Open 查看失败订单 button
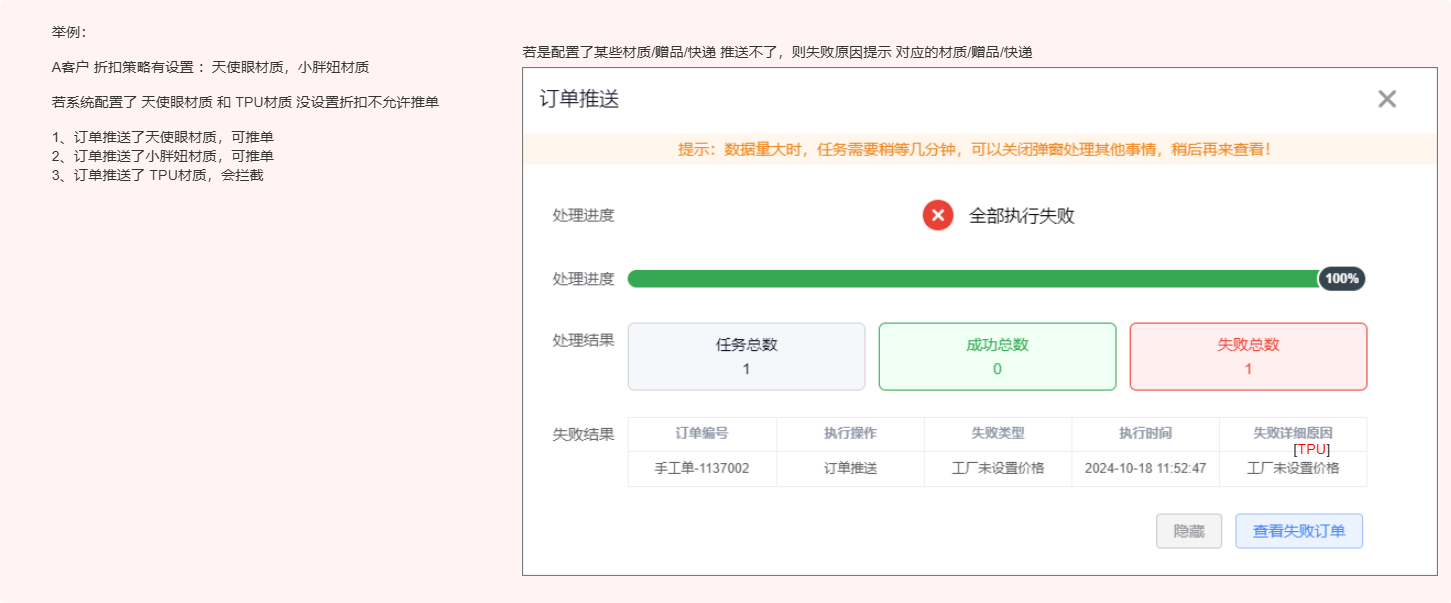The width and height of the screenshot is (1451, 603). click(1298, 531)
